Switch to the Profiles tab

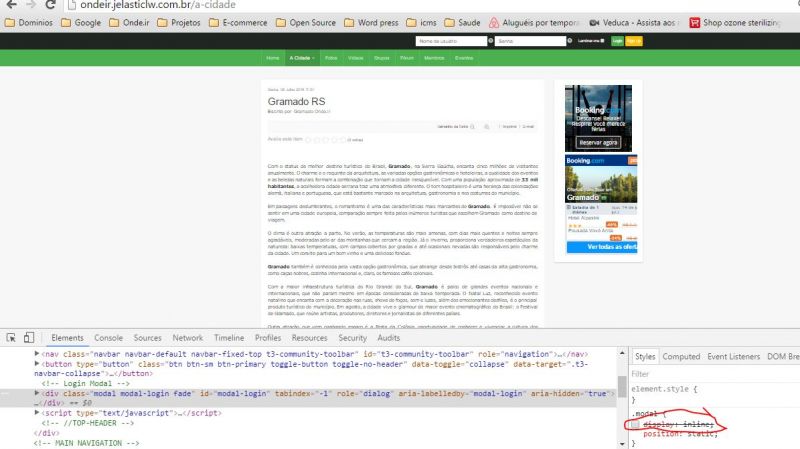point(268,338)
